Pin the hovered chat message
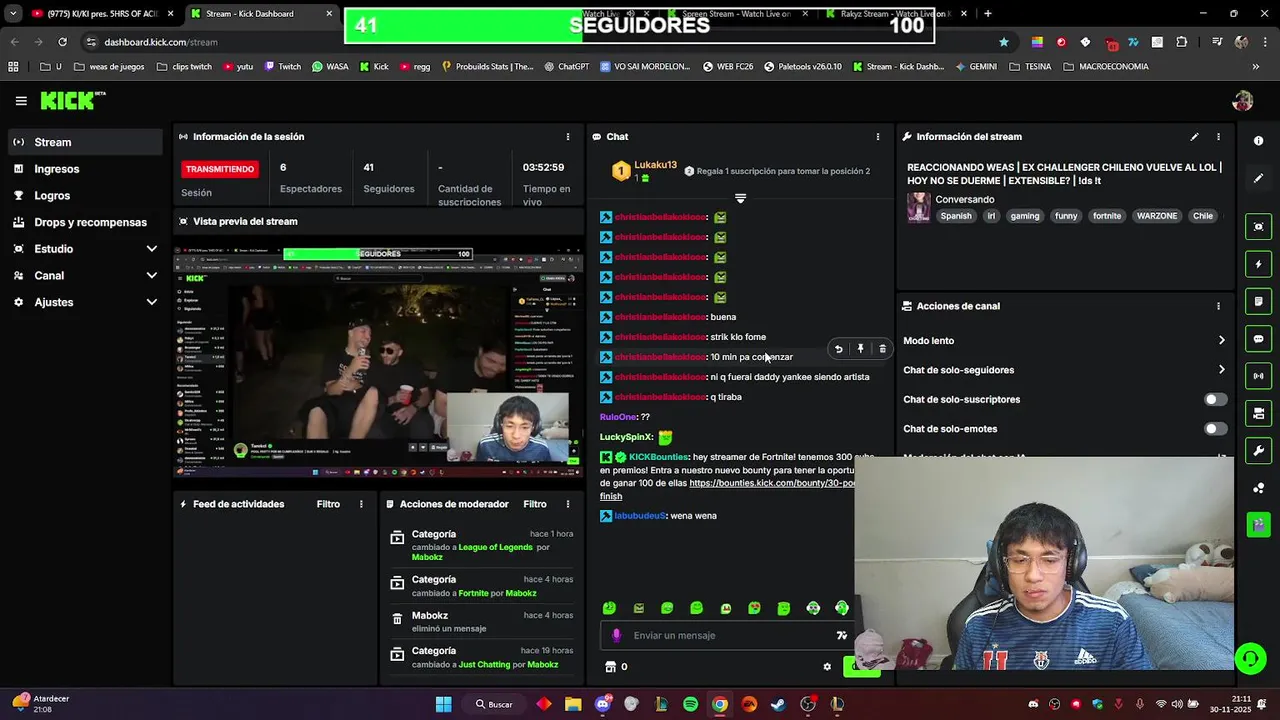This screenshot has width=1280, height=720. pos(860,349)
